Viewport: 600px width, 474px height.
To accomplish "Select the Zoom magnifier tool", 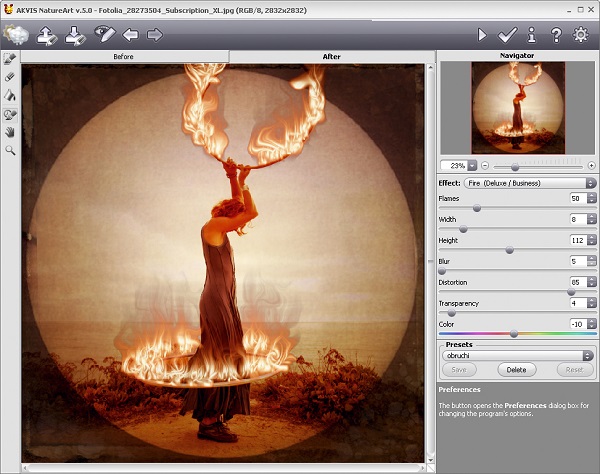I will pos(10,150).
